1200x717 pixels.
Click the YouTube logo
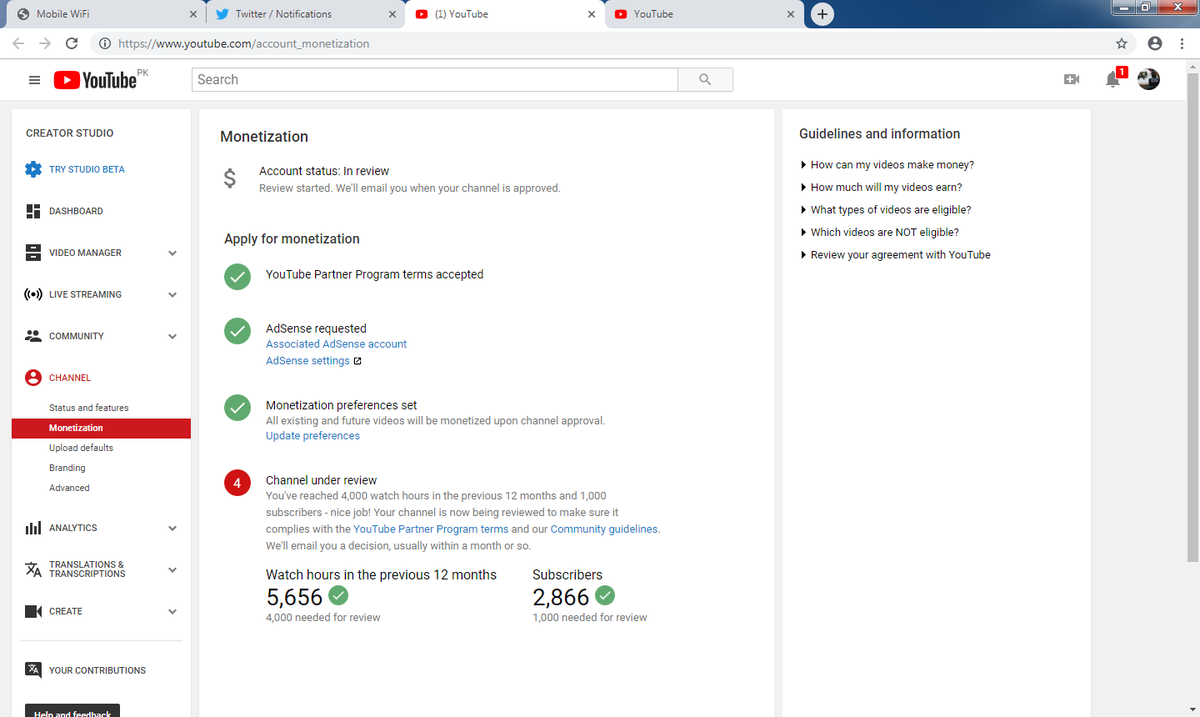pos(96,80)
